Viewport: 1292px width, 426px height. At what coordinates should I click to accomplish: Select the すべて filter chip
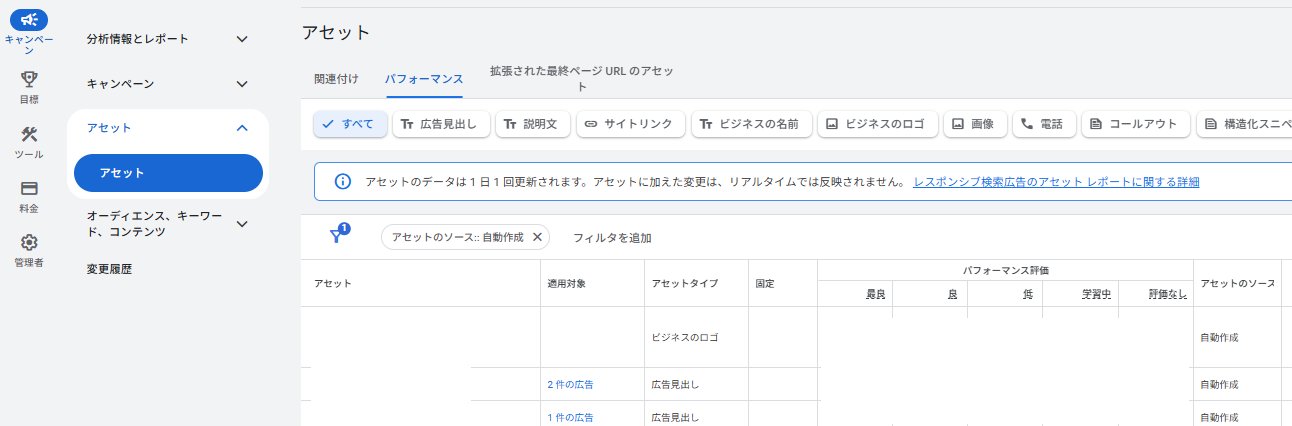pyautogui.click(x=349, y=124)
